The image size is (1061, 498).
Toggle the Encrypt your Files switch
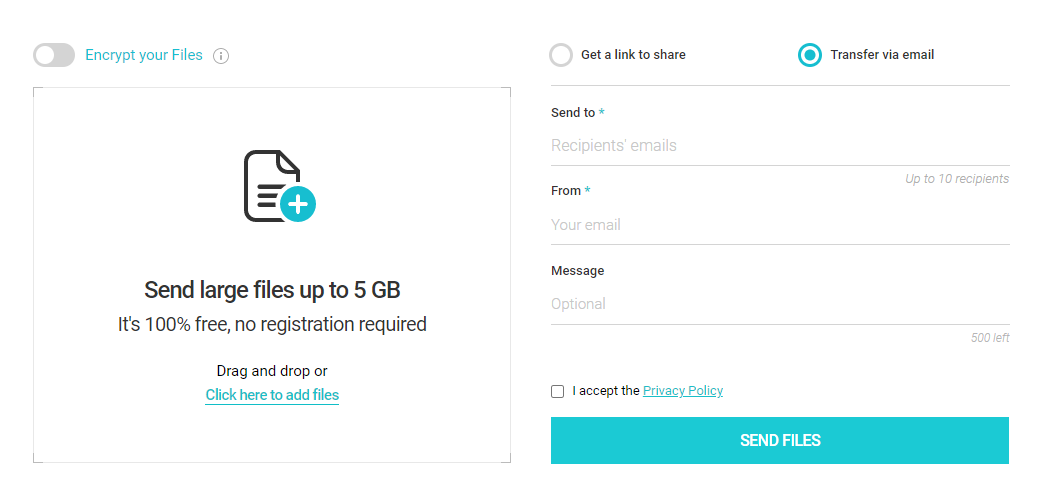[53, 55]
